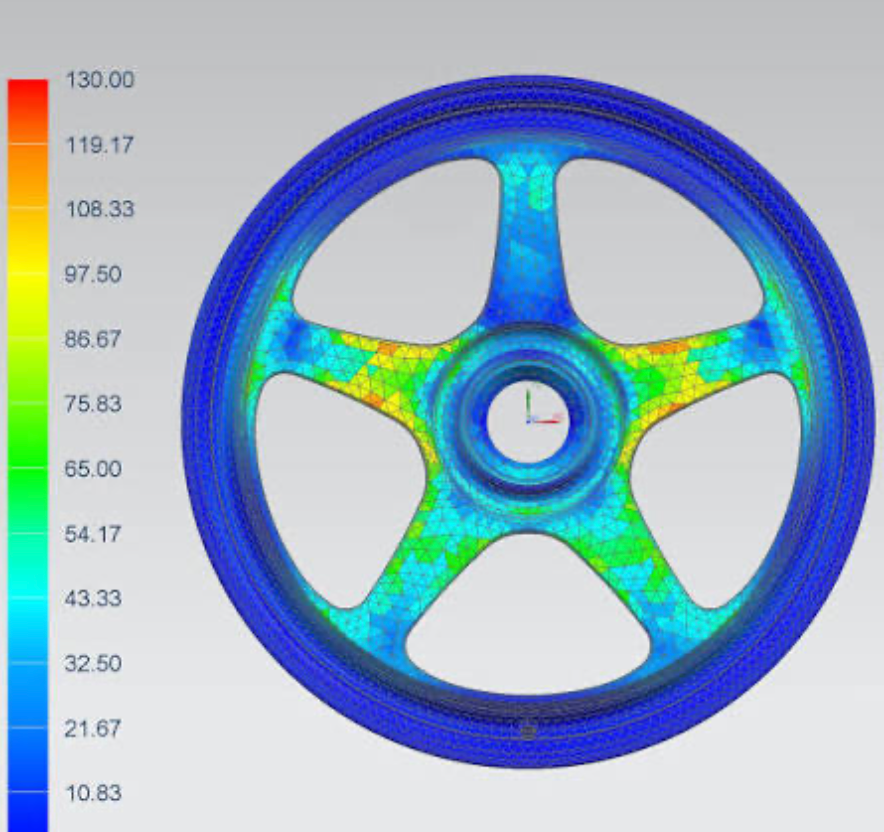Click the 75.83 legend value
The image size is (884, 832).
coord(93,404)
